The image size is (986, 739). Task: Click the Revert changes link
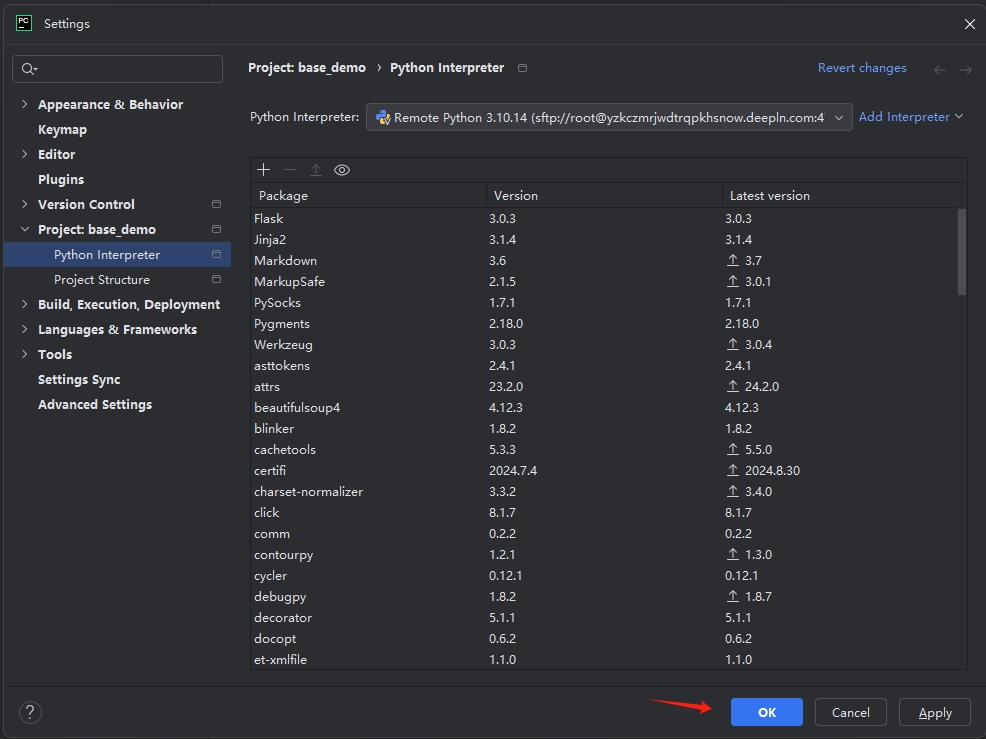(862, 68)
